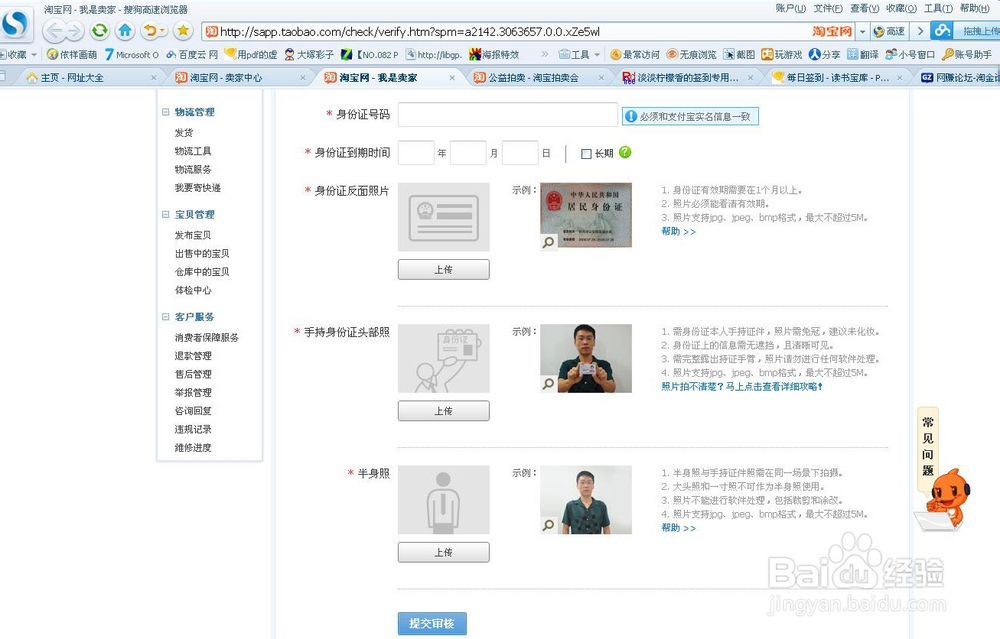Open the 常见问题 mascot helper
The image size is (1000, 639).
(941, 471)
